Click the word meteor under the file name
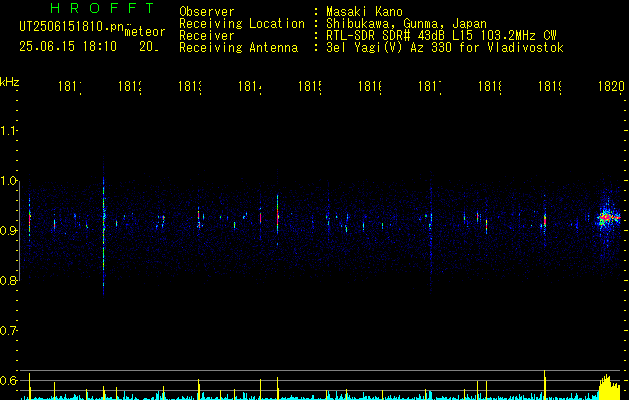629x400 pixels. (145, 32)
